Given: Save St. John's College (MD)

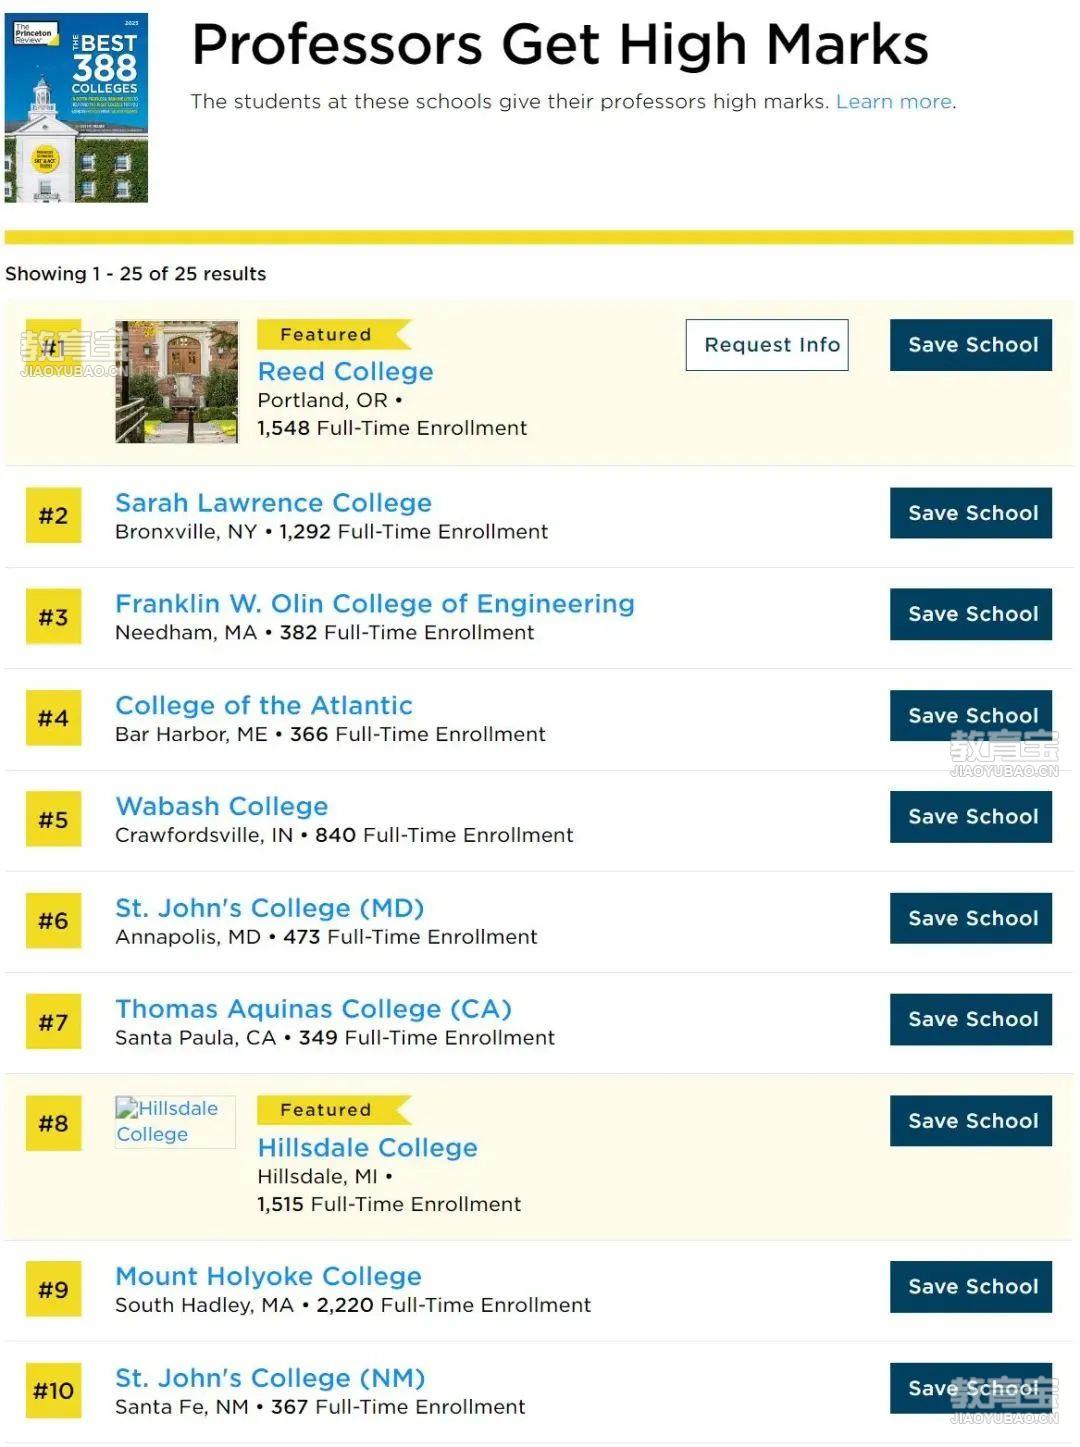Looking at the screenshot, I should [971, 918].
